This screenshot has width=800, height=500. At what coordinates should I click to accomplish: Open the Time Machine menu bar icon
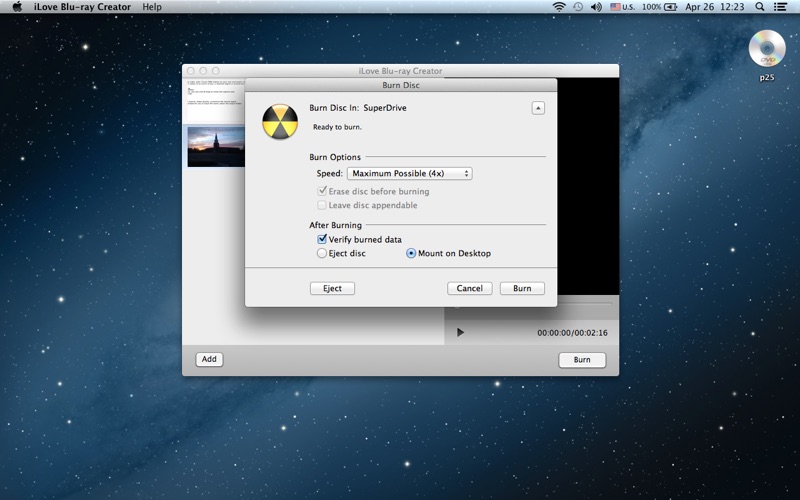coord(578,7)
